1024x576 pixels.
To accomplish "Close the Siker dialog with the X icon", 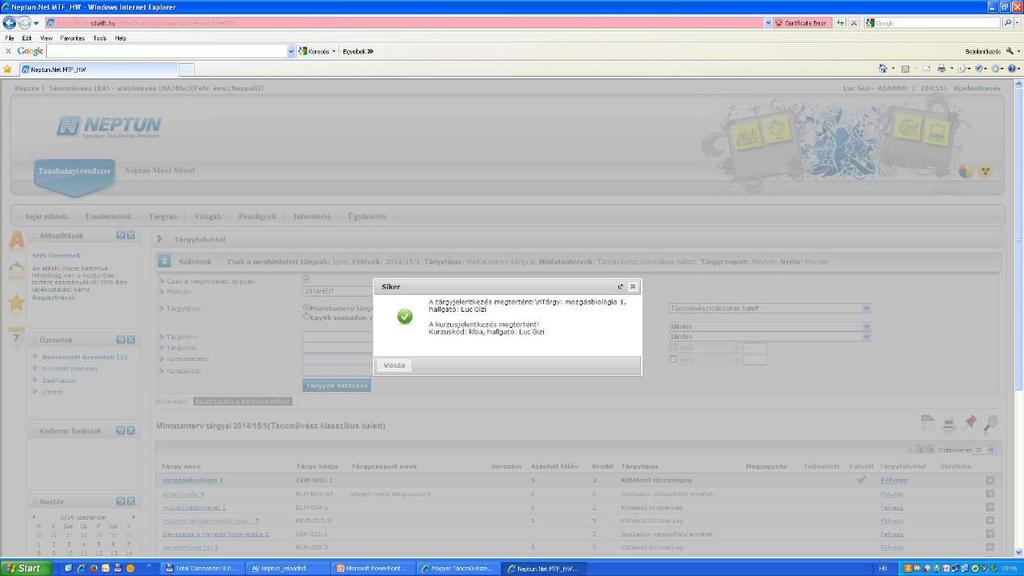I will (632, 287).
